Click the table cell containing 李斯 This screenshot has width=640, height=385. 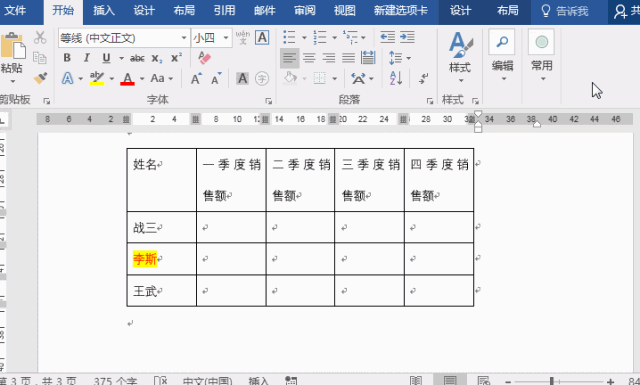coord(162,259)
